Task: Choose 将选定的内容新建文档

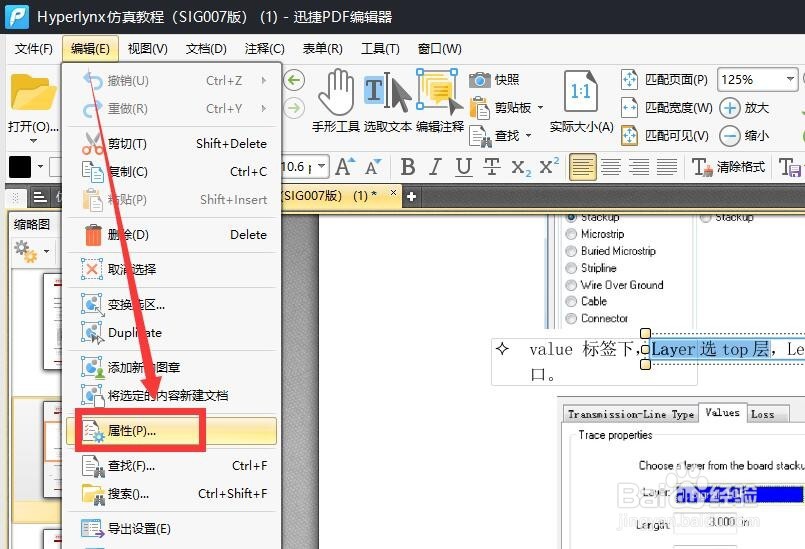Action: 171,395
